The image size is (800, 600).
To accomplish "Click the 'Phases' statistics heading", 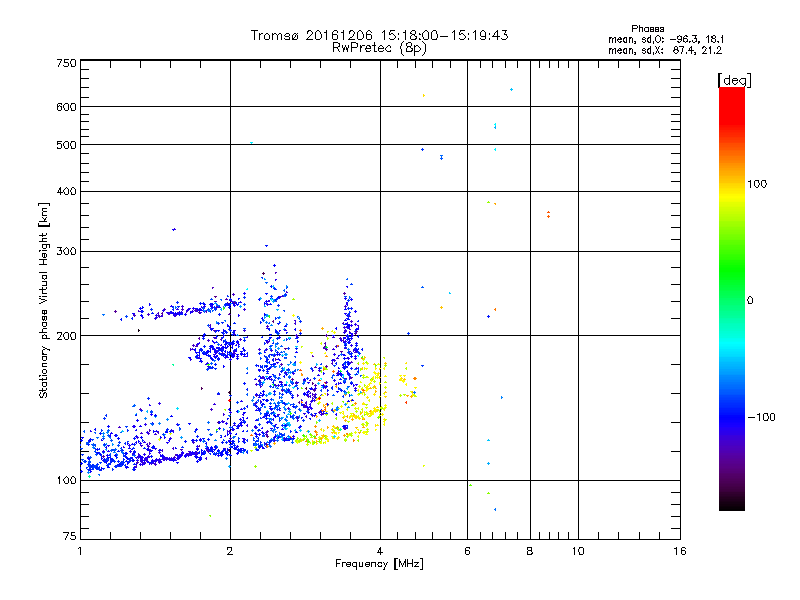I will click(647, 29).
